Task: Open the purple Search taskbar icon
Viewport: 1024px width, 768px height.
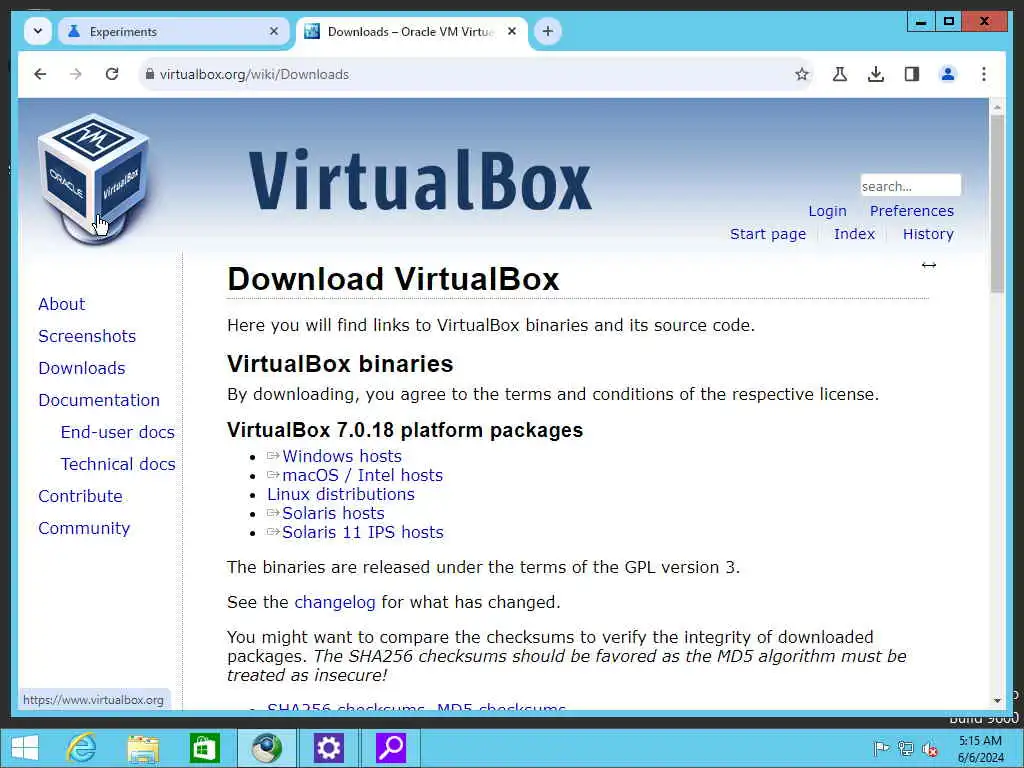Action: pos(391,748)
